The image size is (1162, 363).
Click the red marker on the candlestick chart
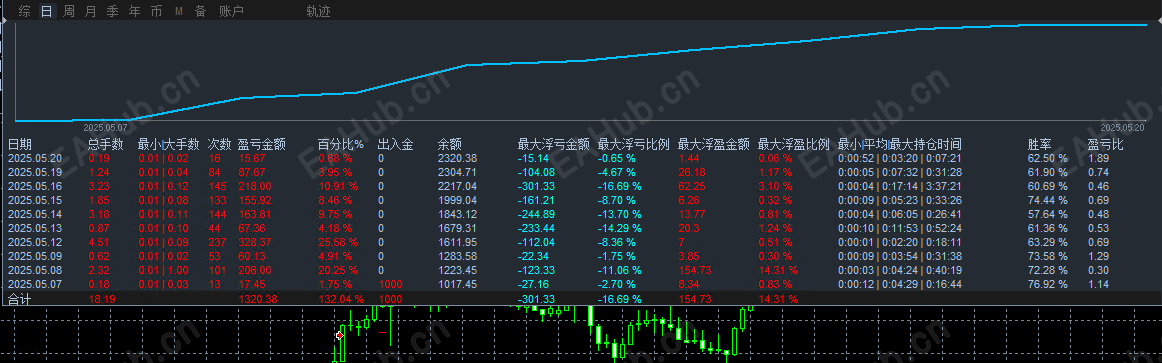[340, 336]
